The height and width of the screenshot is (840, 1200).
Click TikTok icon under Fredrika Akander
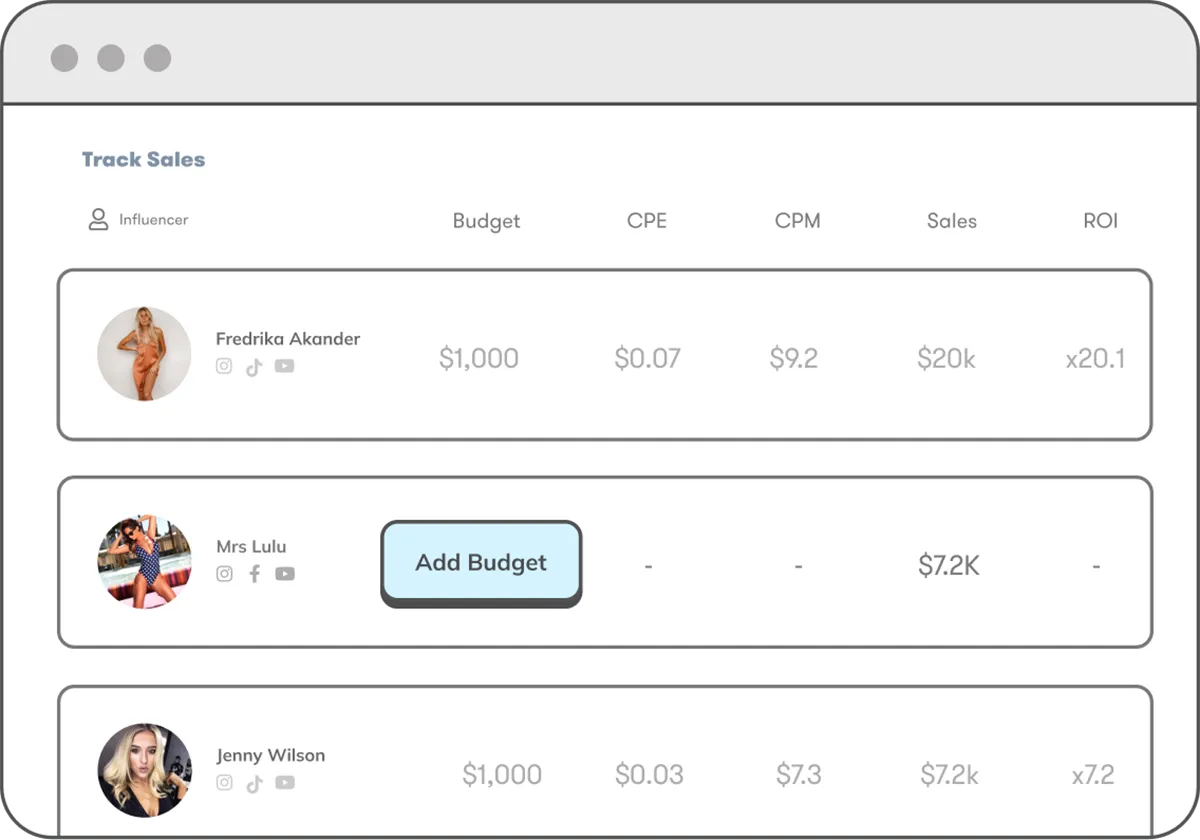(254, 367)
